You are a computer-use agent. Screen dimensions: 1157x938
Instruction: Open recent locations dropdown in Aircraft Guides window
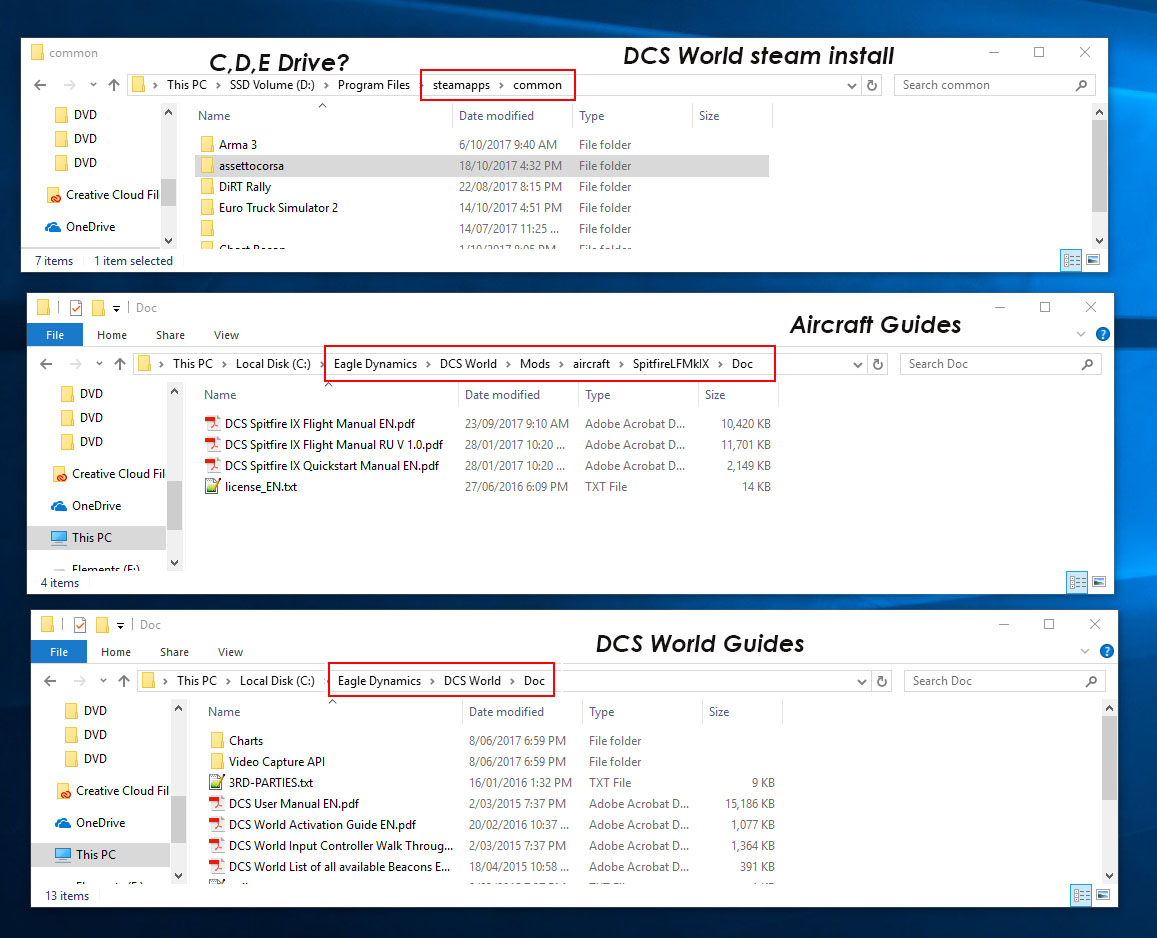click(99, 364)
